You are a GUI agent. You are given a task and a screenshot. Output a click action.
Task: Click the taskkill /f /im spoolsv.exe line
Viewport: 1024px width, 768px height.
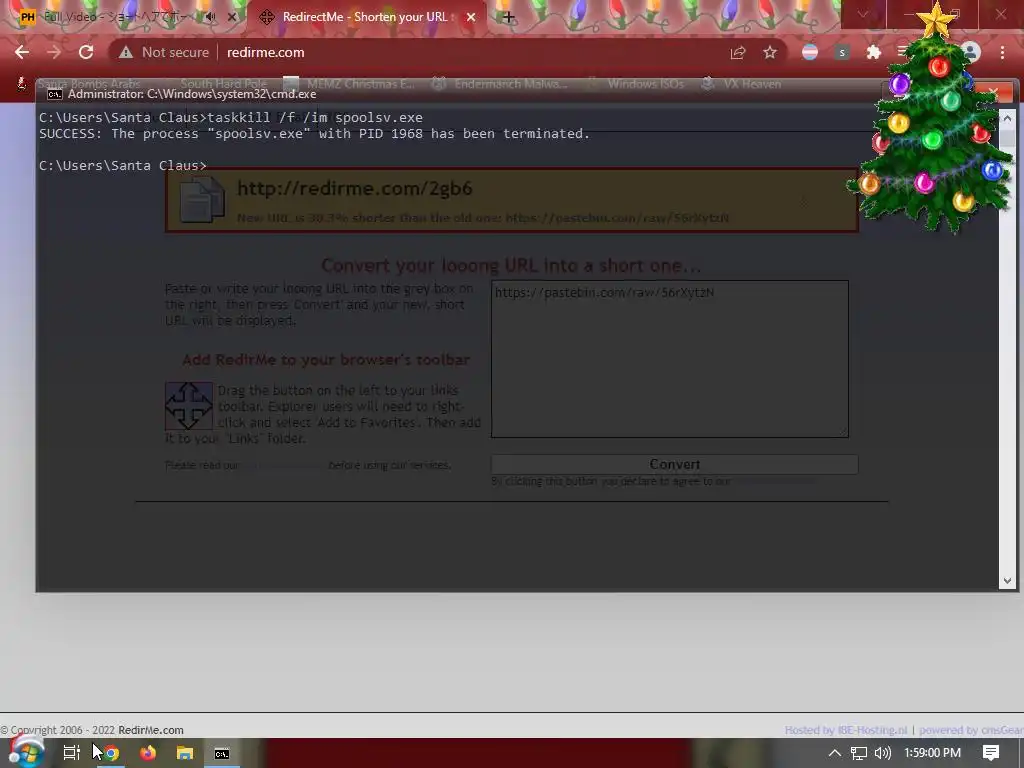(x=231, y=118)
